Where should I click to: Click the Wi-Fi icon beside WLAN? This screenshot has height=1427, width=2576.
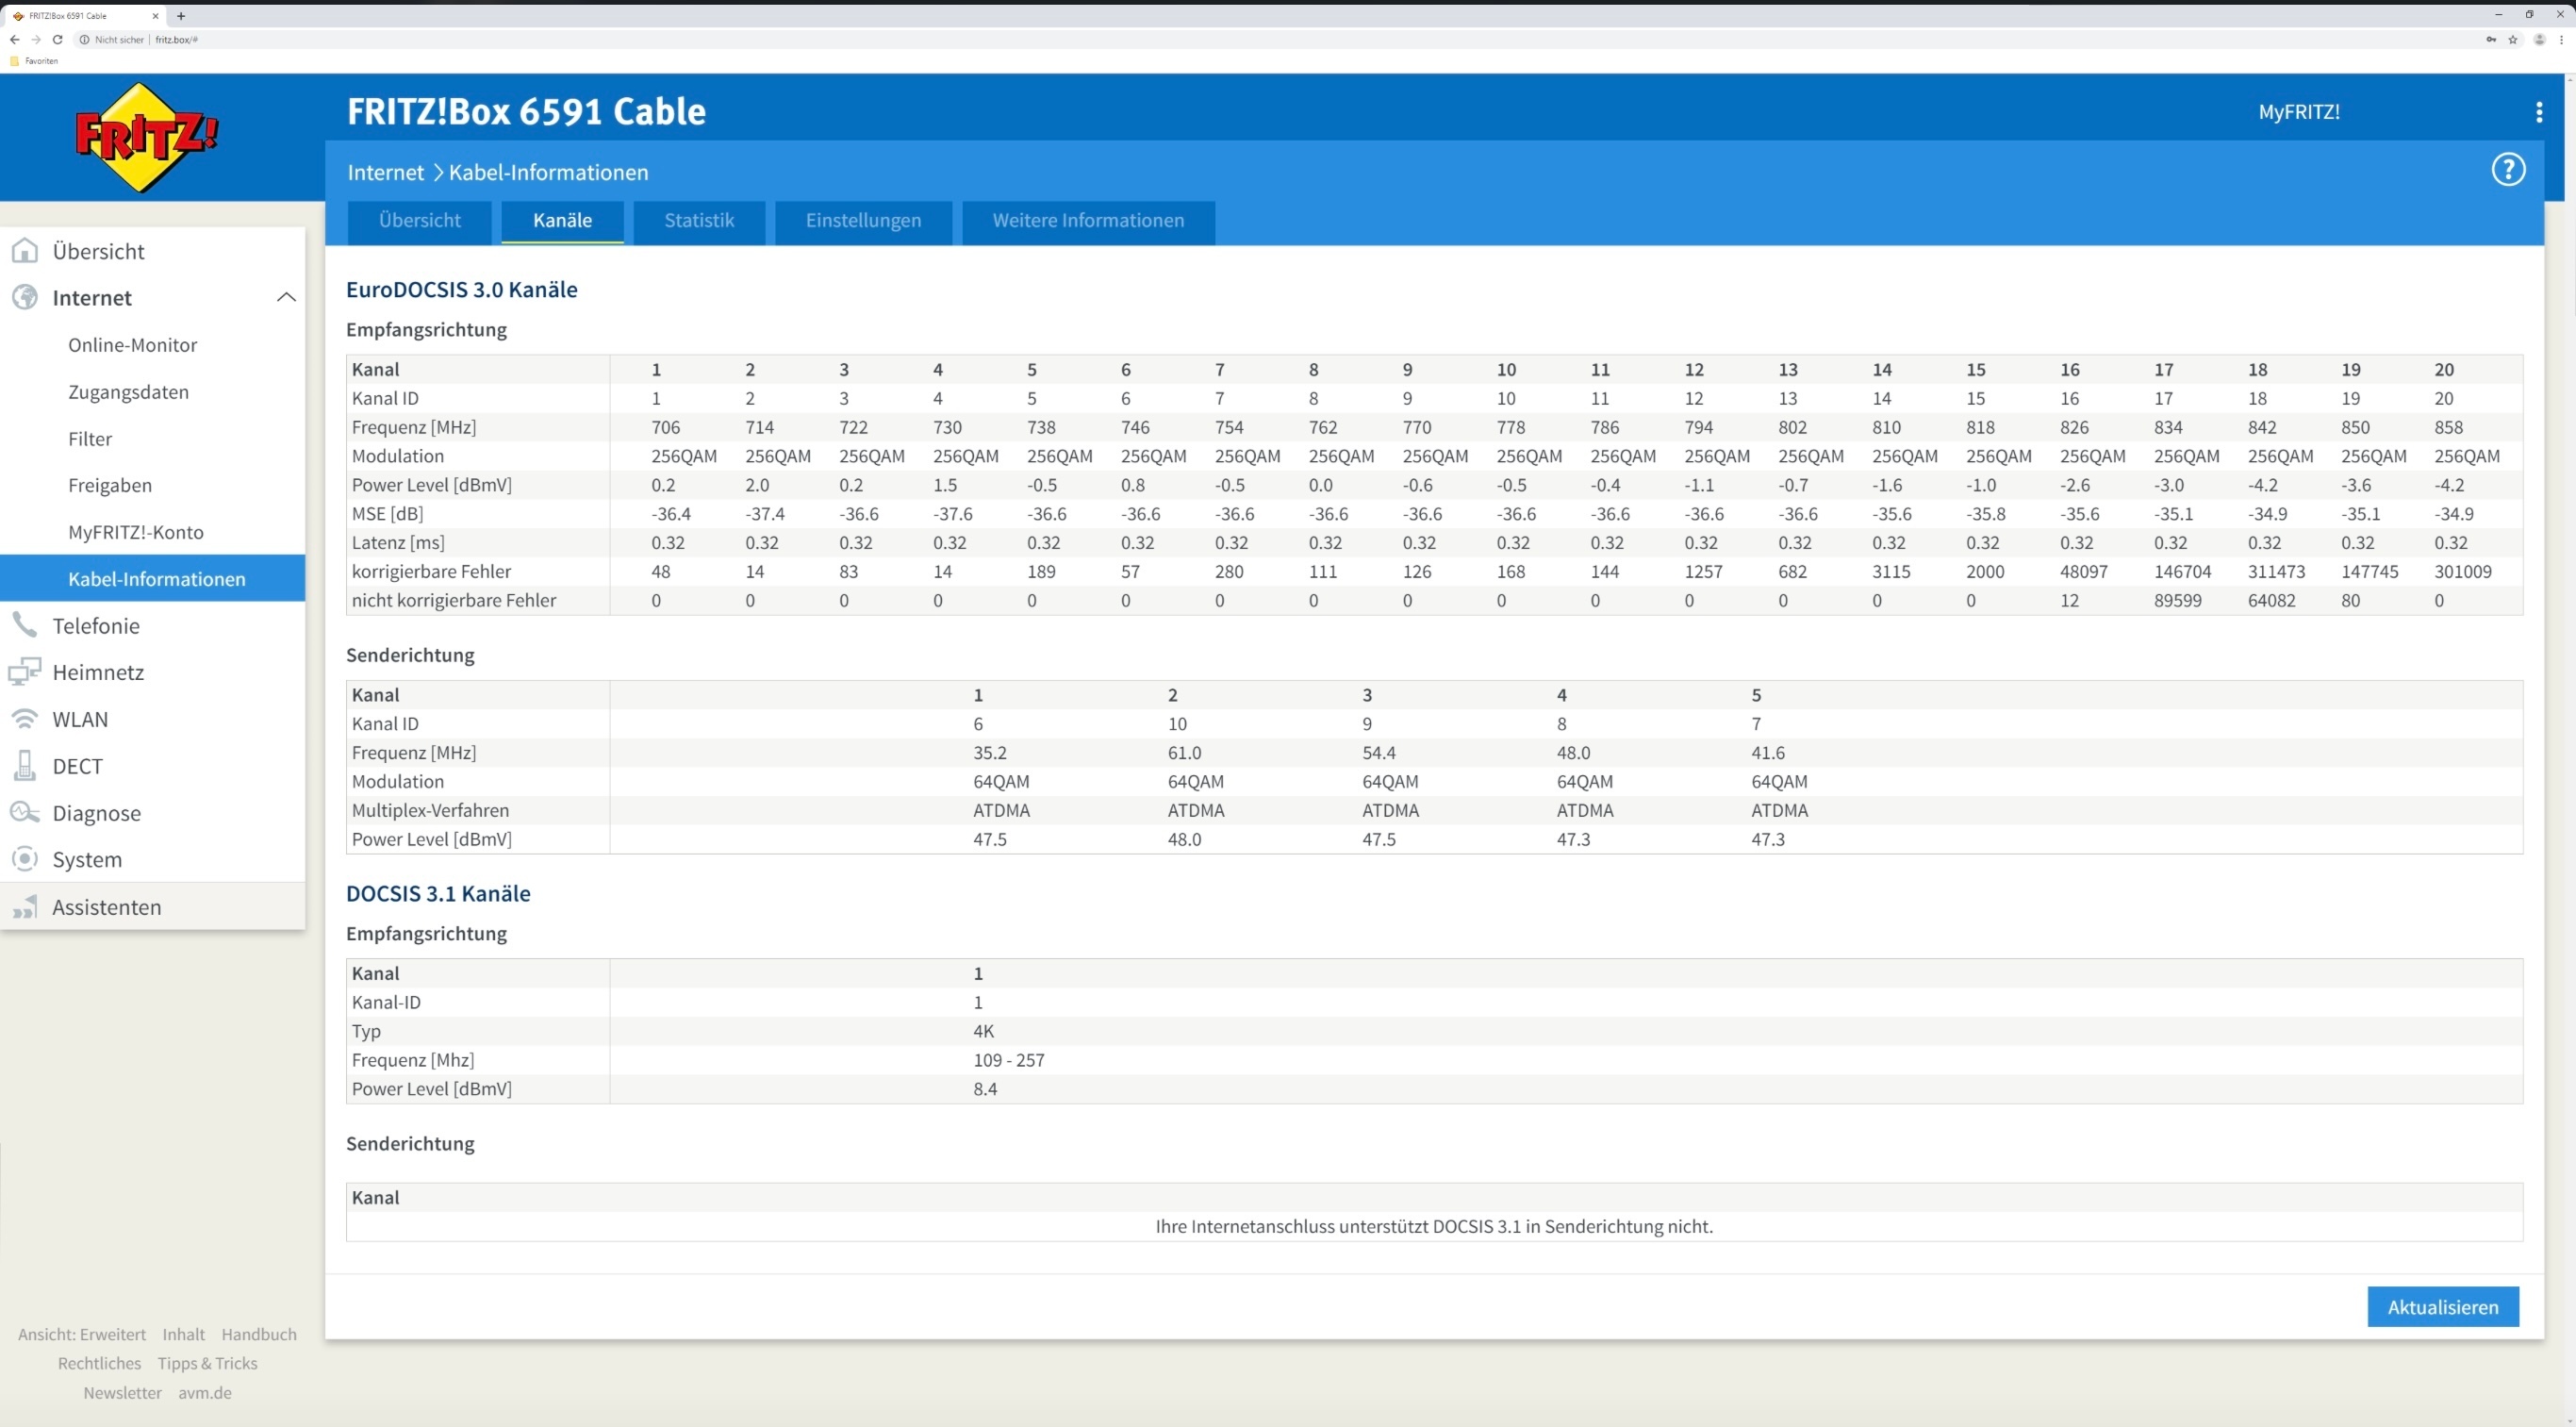[x=25, y=718]
